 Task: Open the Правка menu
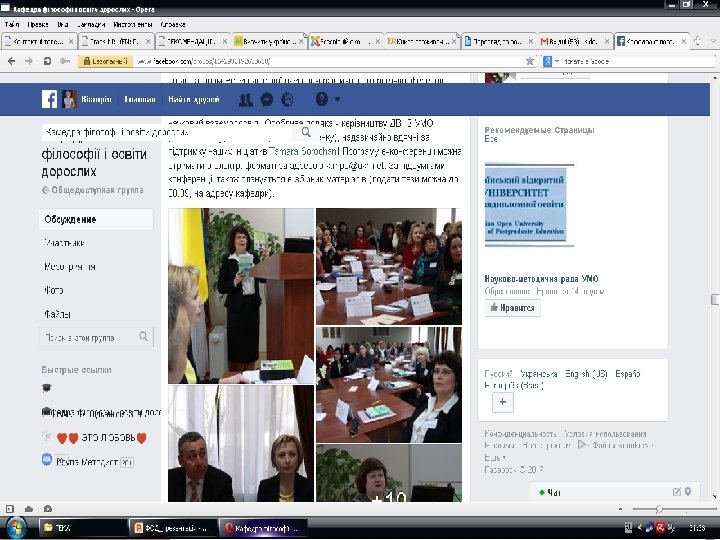38,24
